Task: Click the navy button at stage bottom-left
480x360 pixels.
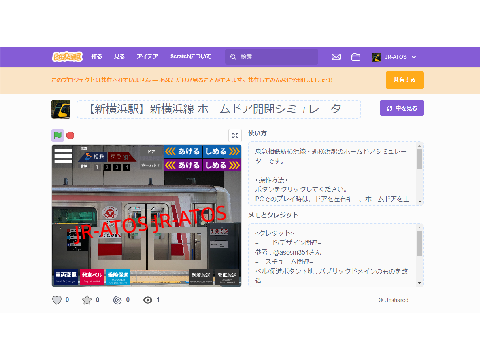Action: [x=66, y=277]
